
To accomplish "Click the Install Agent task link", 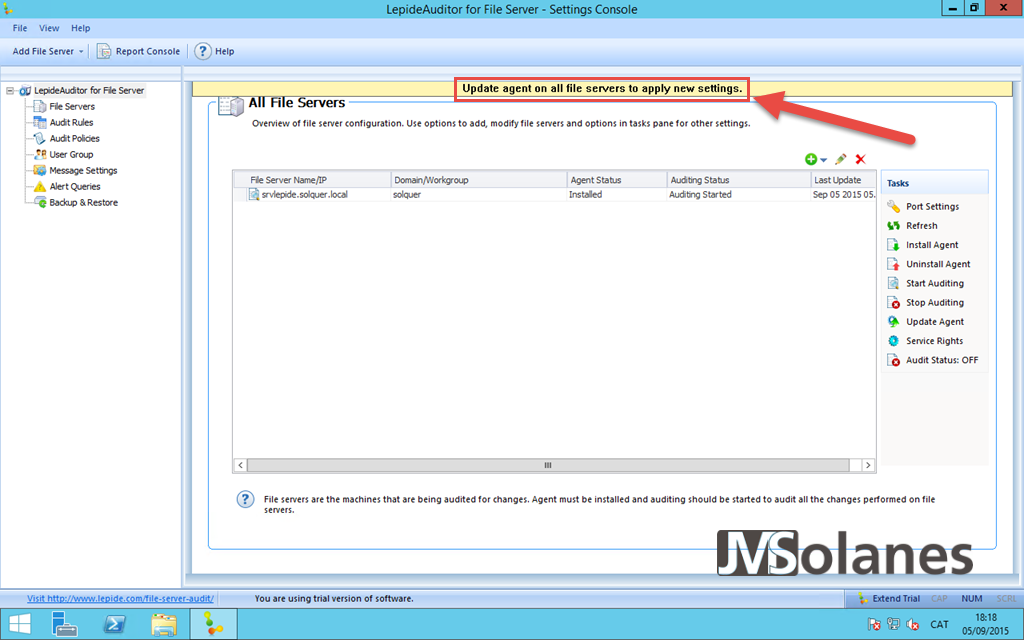I will click(x=932, y=245).
